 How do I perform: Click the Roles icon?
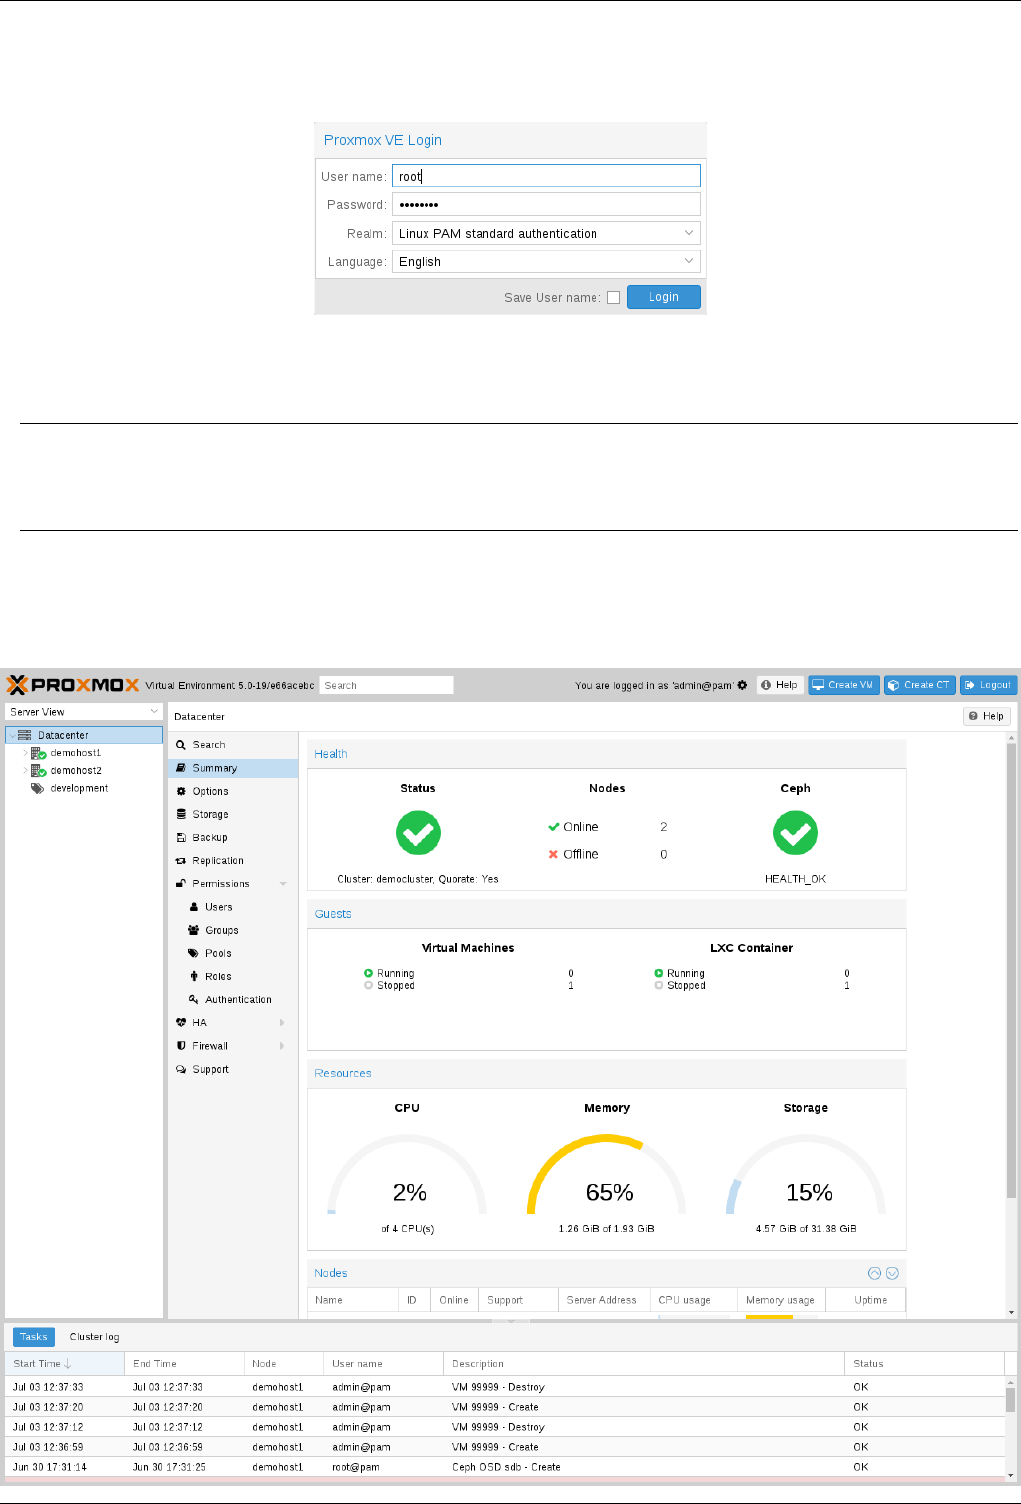(x=194, y=976)
